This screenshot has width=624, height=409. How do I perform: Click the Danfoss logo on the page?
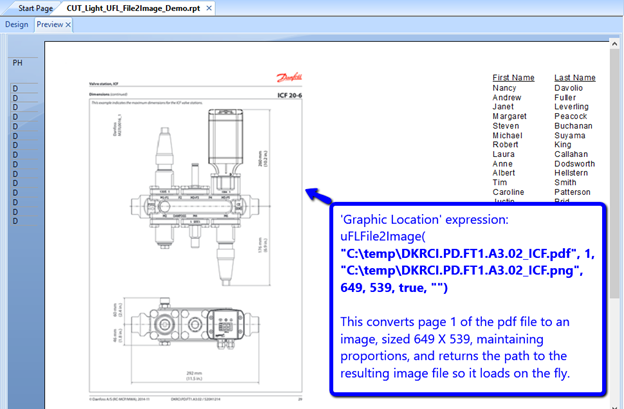289,77
